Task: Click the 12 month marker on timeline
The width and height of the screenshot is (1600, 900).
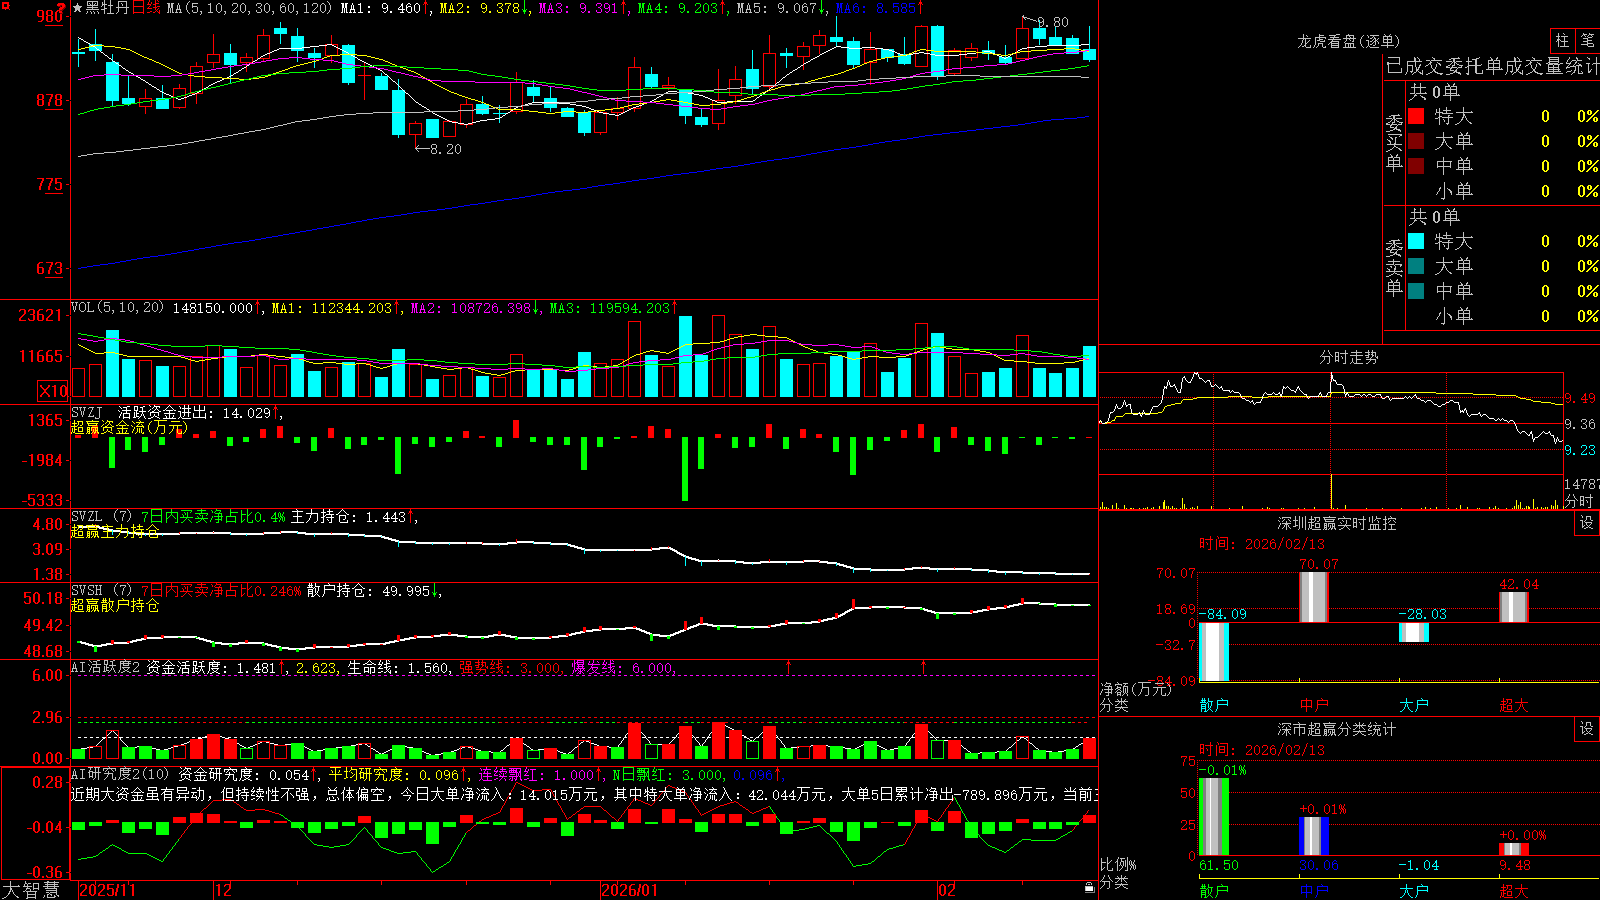Action: [223, 890]
